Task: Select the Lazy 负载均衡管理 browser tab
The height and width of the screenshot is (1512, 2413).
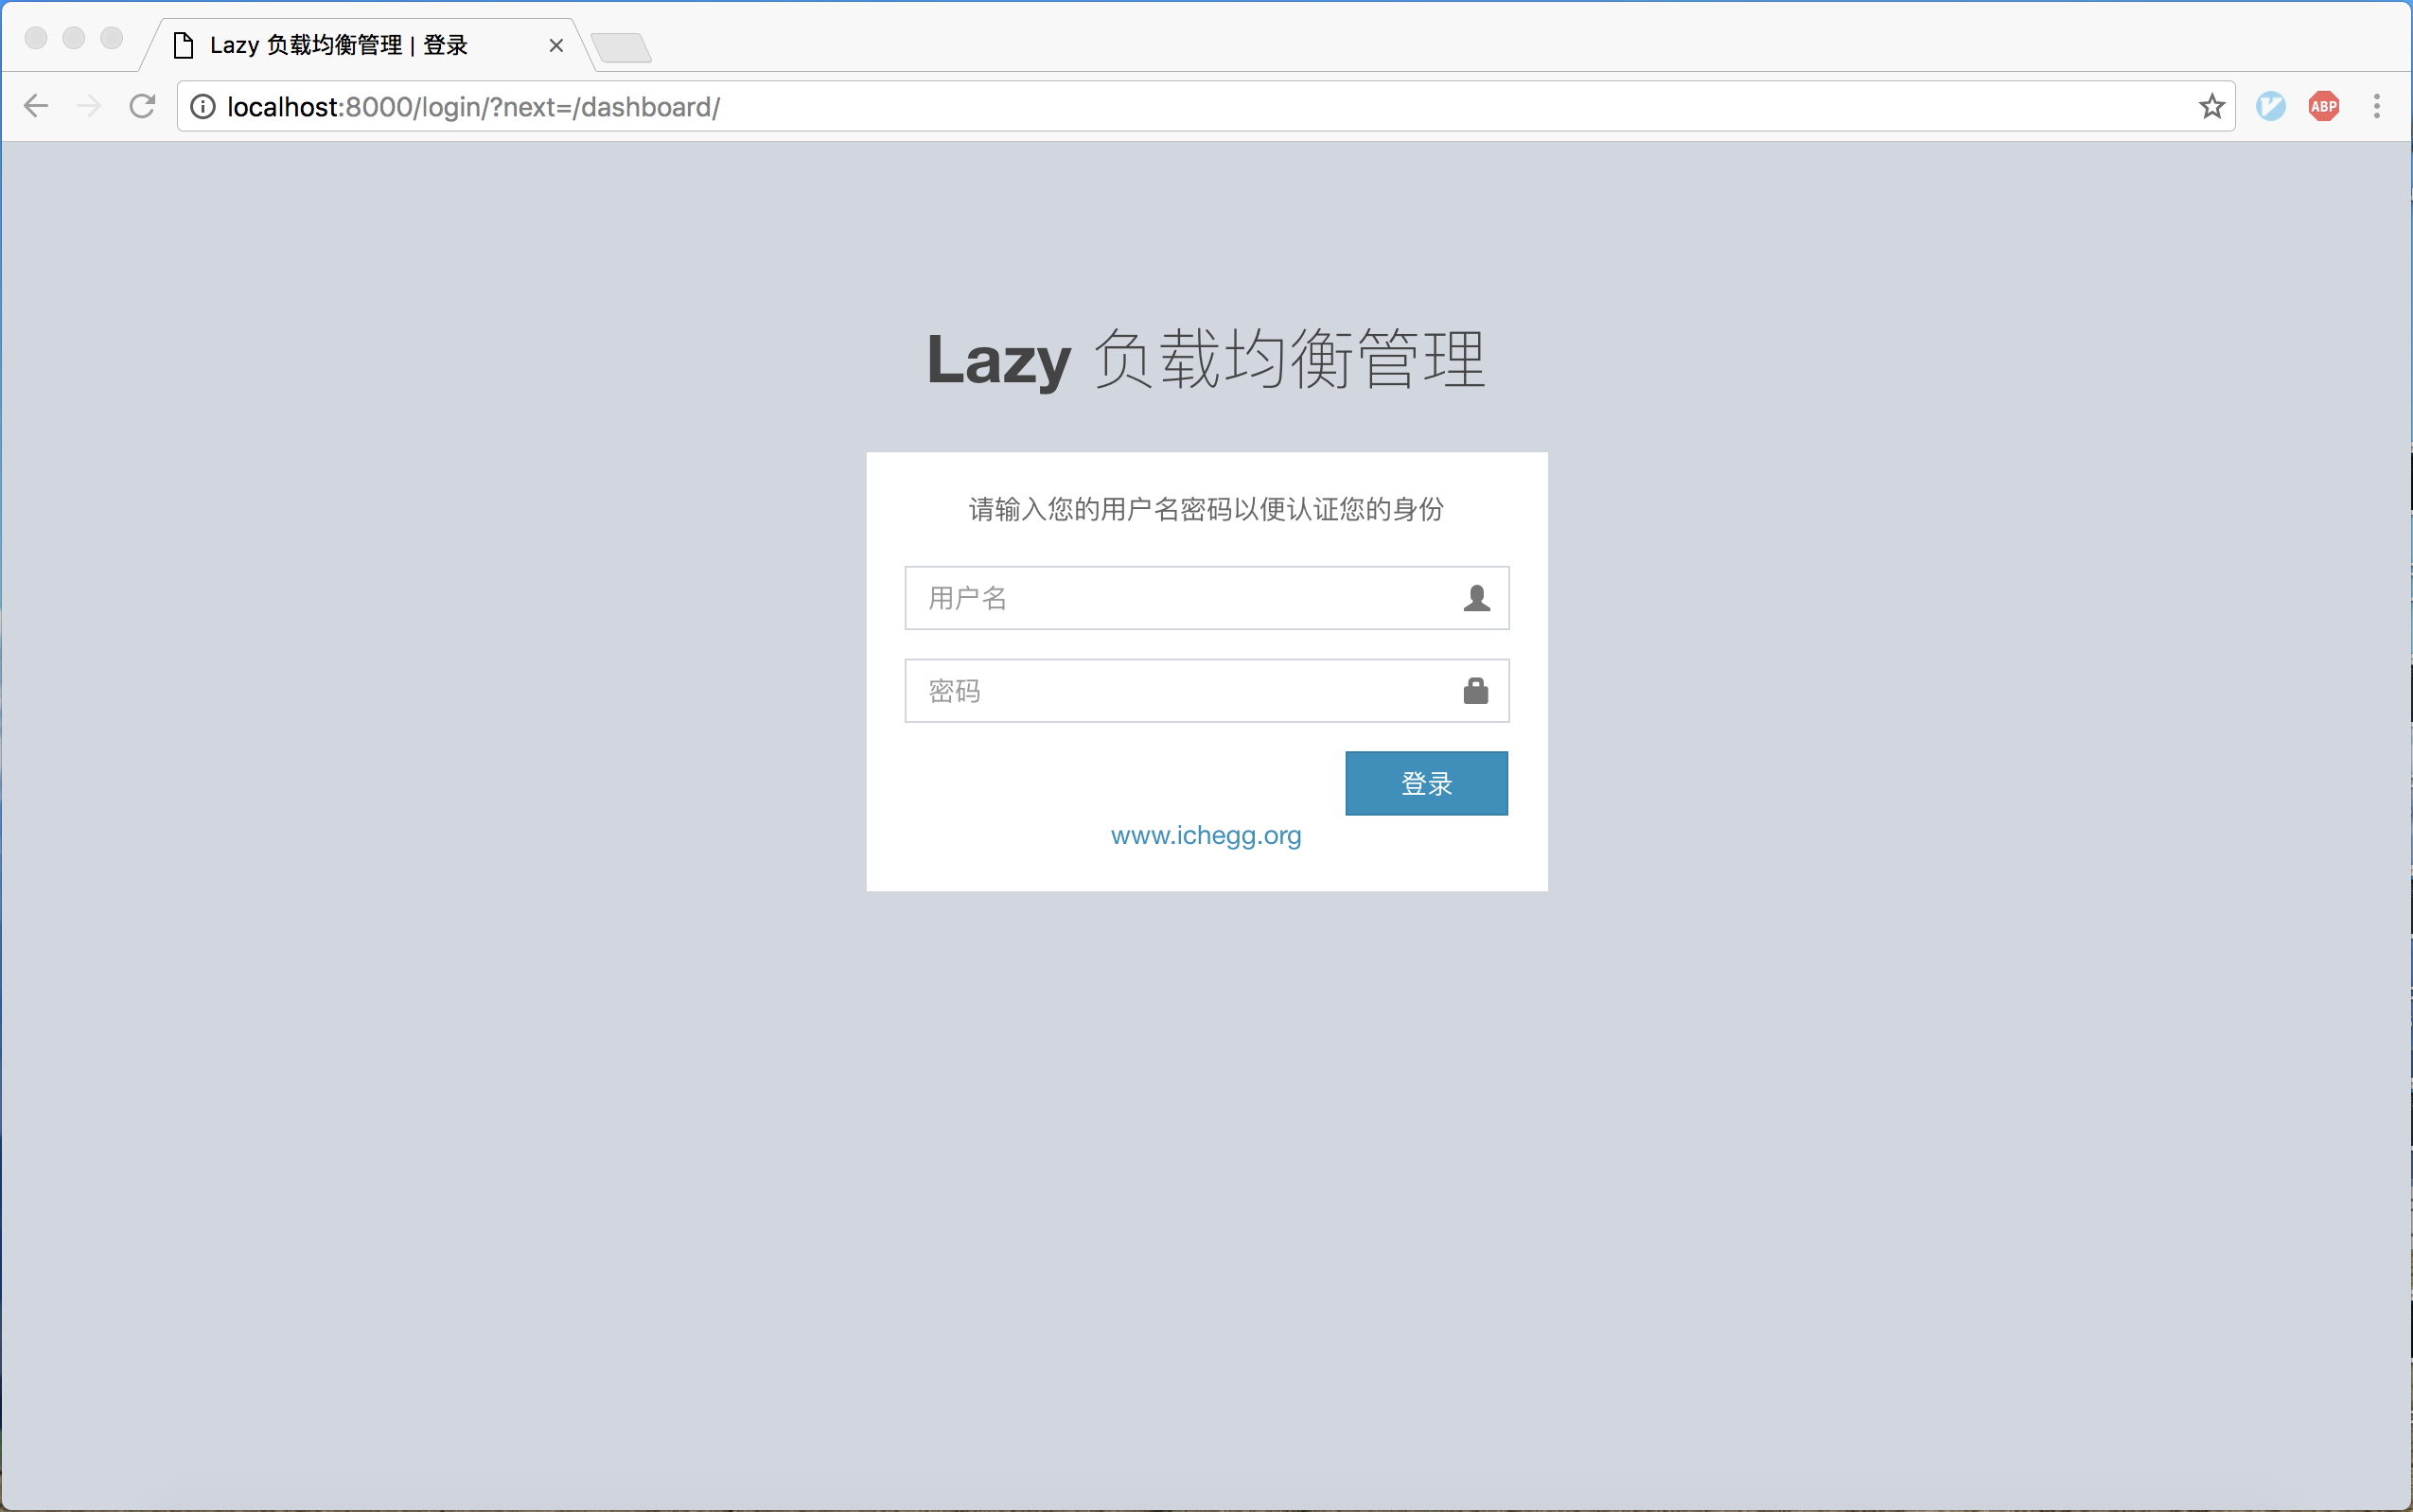Action: [340, 46]
